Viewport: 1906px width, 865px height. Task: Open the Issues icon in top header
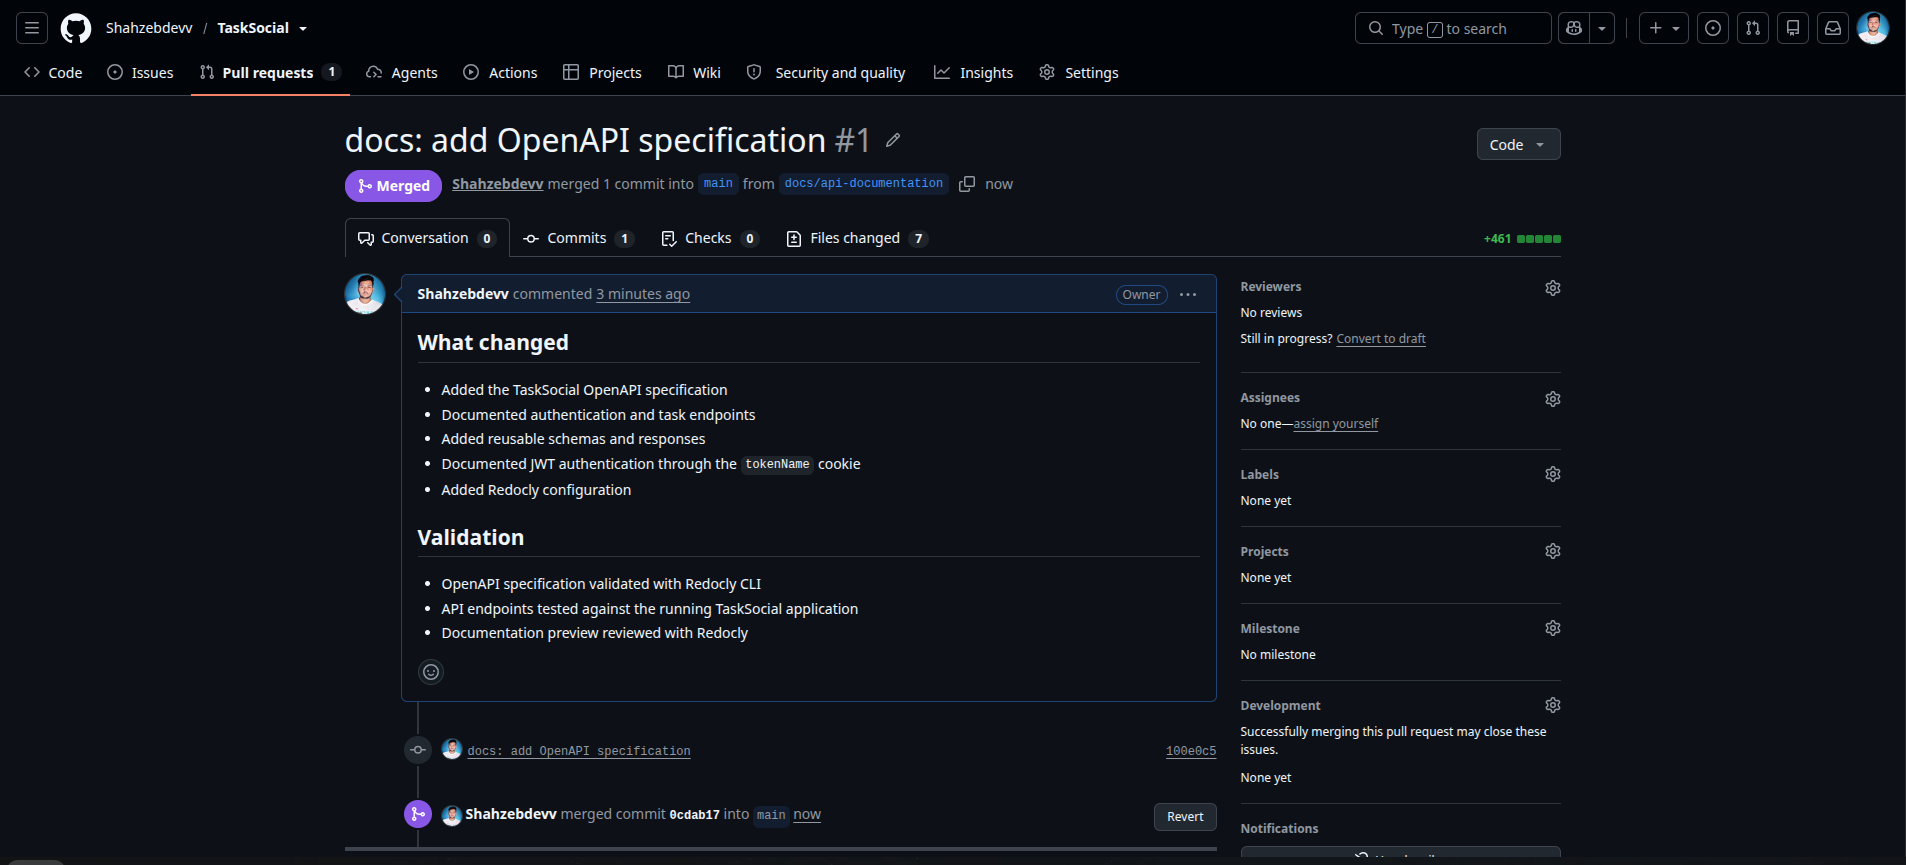(1713, 28)
